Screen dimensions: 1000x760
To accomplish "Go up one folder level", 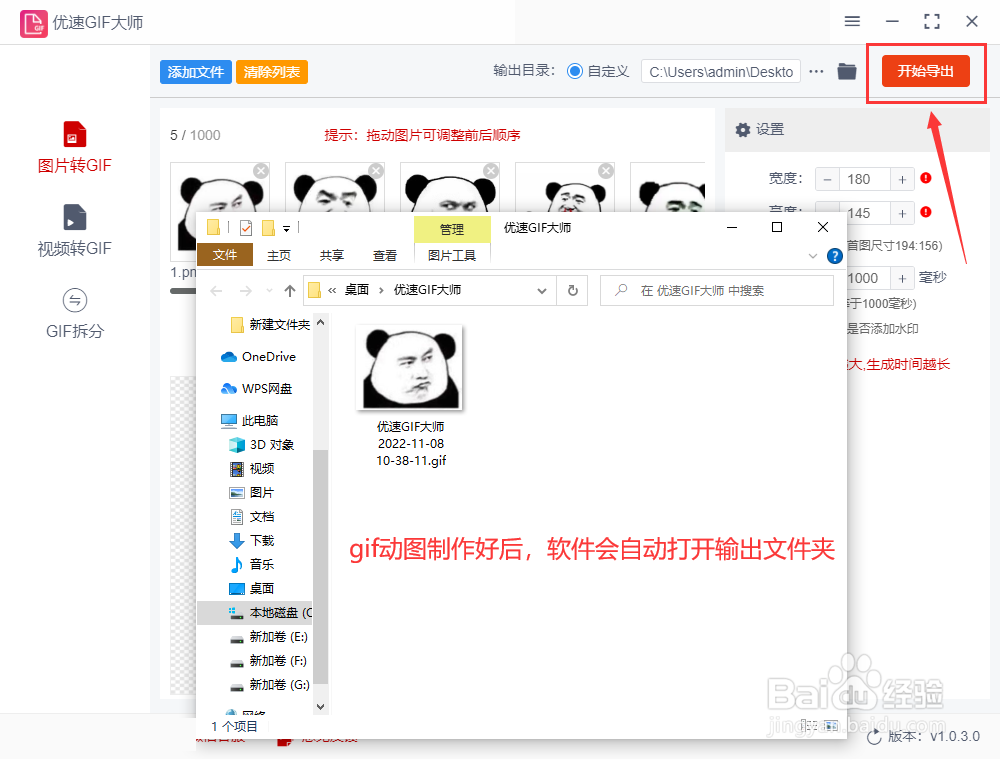I will click(290, 291).
